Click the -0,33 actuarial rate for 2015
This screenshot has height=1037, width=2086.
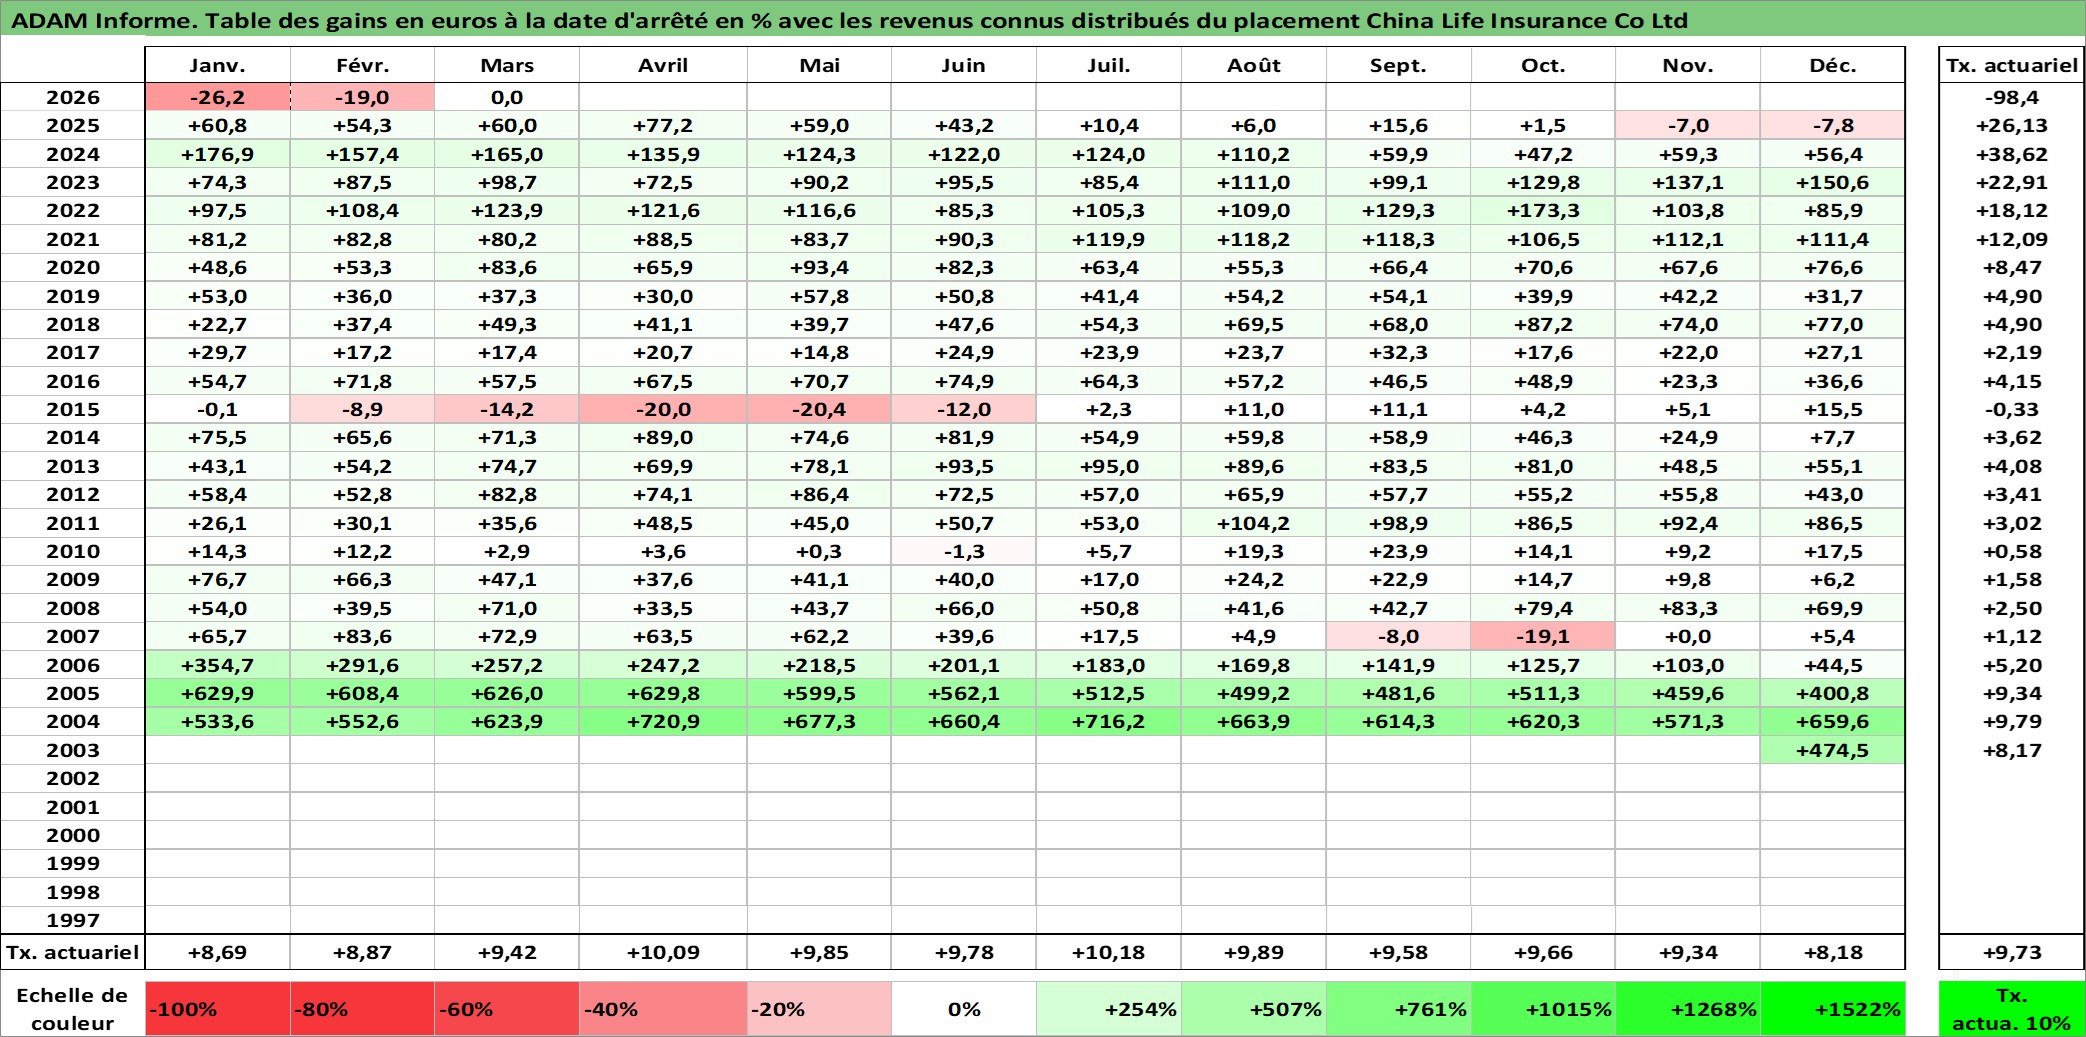coord(2011,409)
